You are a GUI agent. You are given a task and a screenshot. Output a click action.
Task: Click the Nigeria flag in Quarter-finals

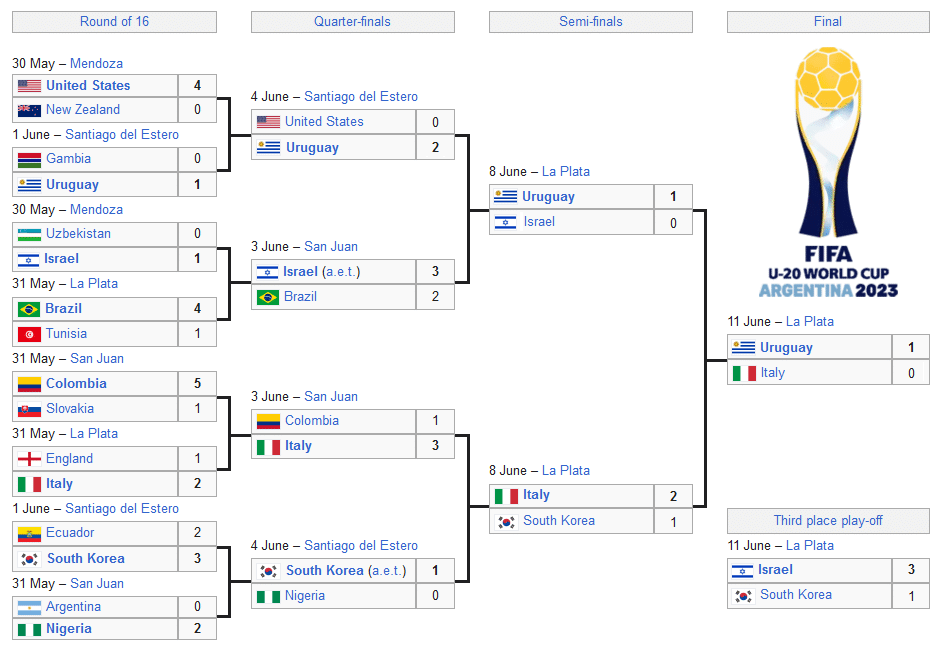(x=268, y=596)
